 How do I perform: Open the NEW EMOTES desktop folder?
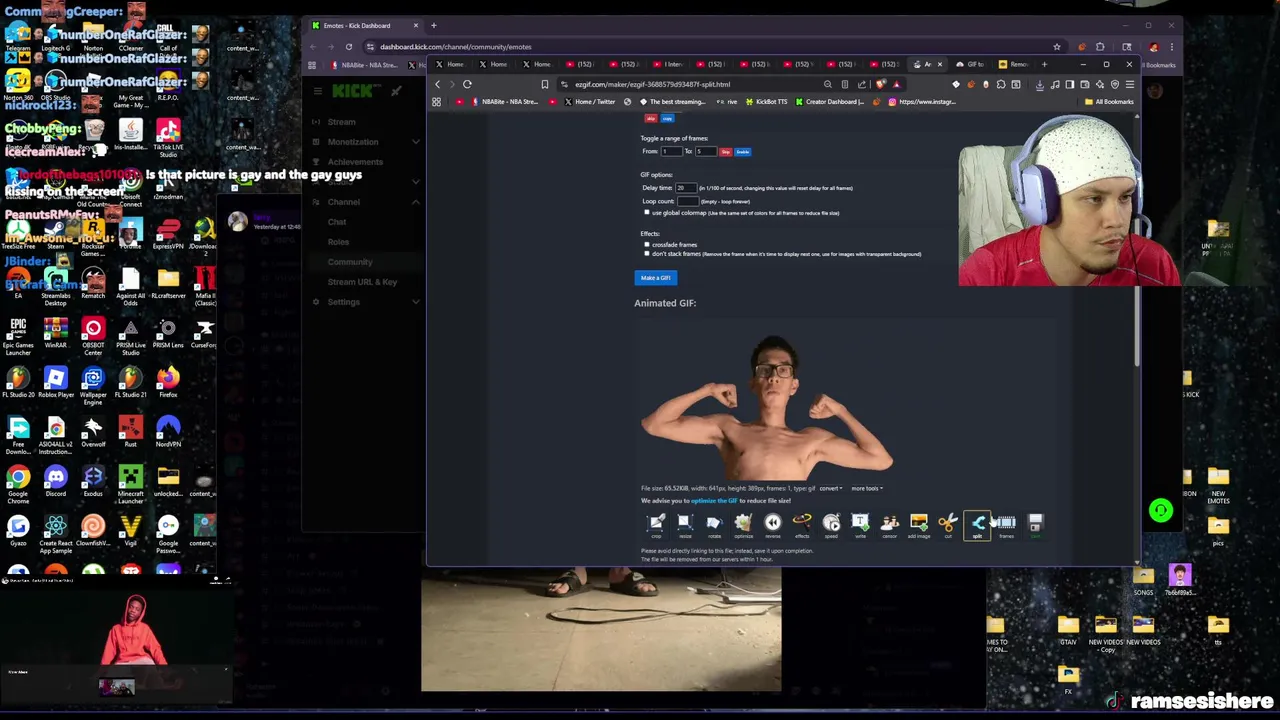point(1218,486)
